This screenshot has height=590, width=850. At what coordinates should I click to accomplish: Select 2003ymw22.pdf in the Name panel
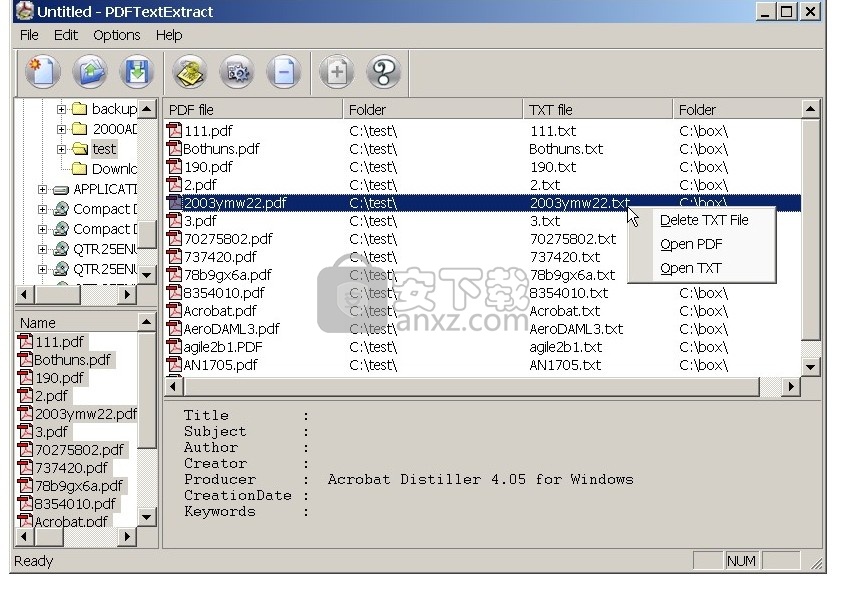coord(86,414)
